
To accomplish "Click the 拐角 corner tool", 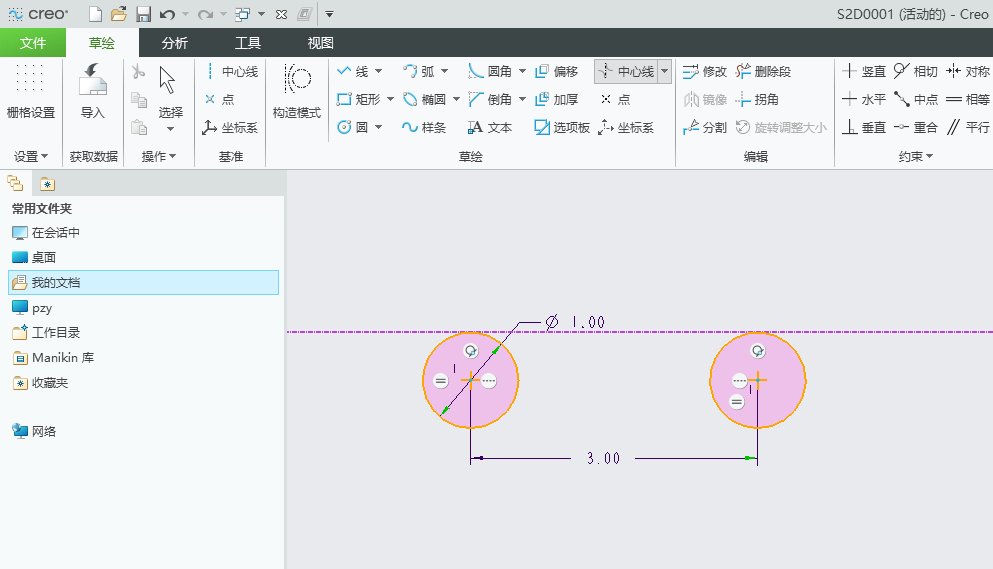I will point(757,99).
